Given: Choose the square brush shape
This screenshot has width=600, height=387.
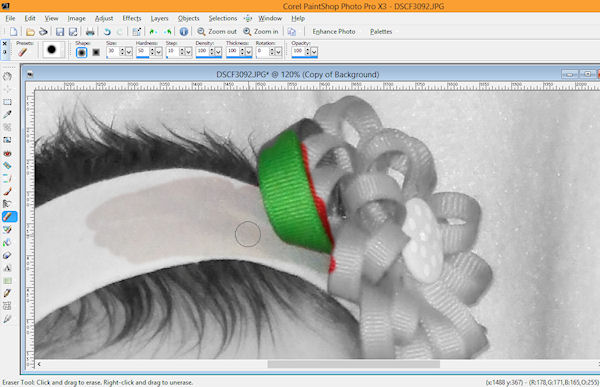Looking at the screenshot, I should (x=96, y=52).
